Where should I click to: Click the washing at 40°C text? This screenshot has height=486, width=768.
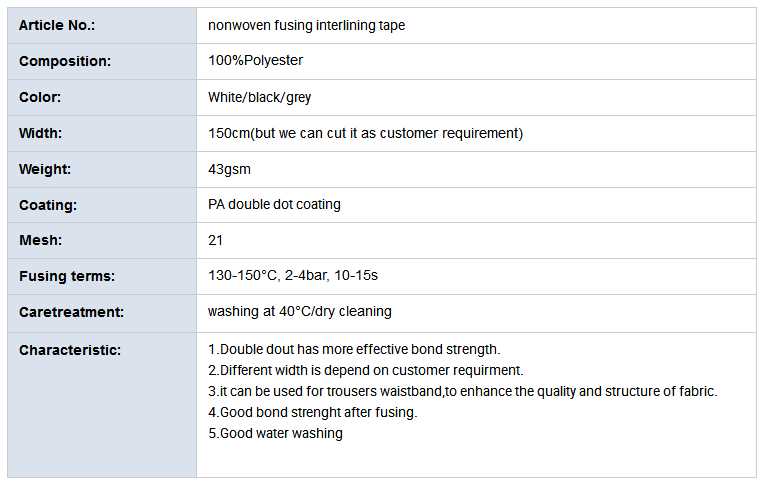pos(300,312)
